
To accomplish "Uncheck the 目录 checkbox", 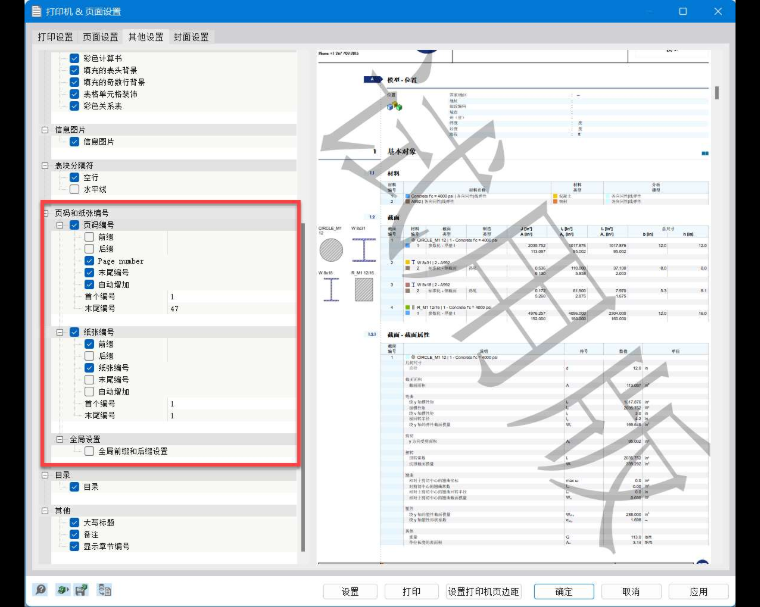I will (x=74, y=487).
